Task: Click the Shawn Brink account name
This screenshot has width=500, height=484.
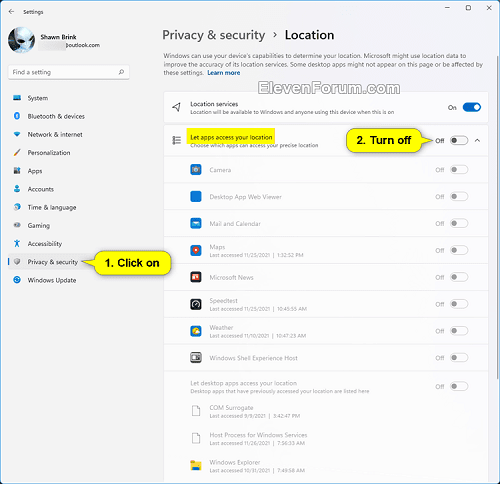Action: (x=58, y=37)
